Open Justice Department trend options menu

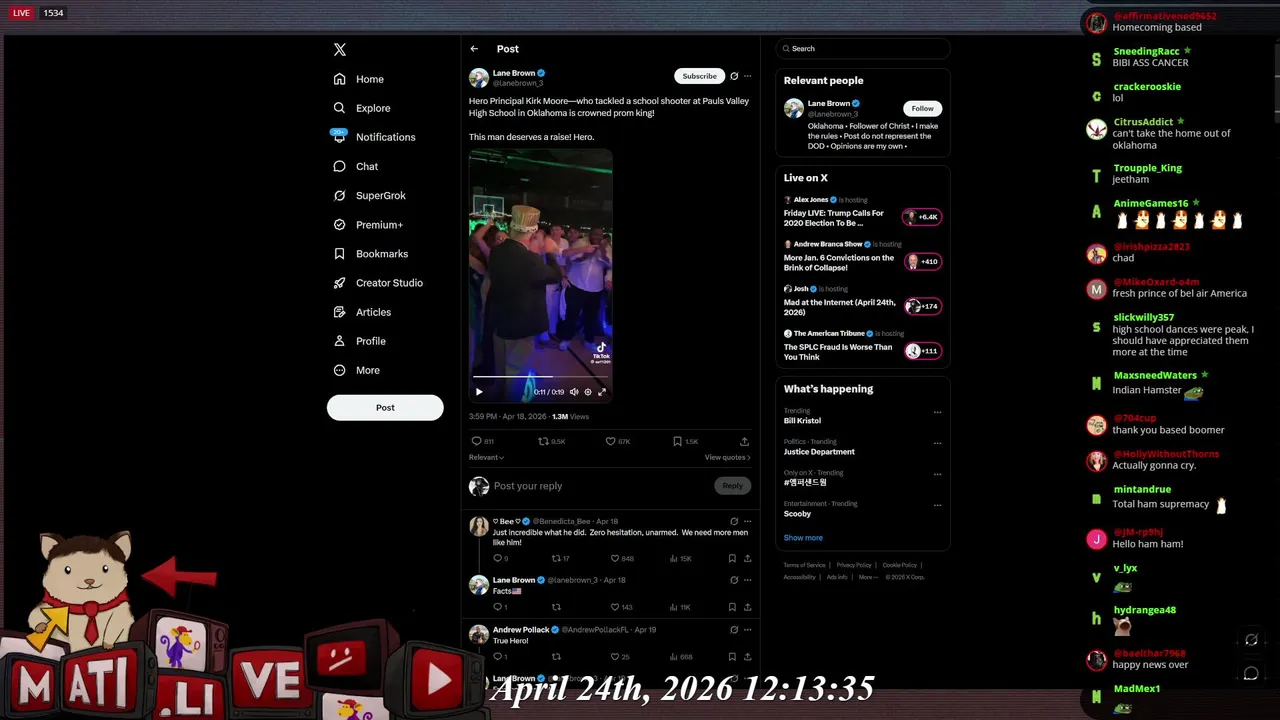(x=937, y=443)
